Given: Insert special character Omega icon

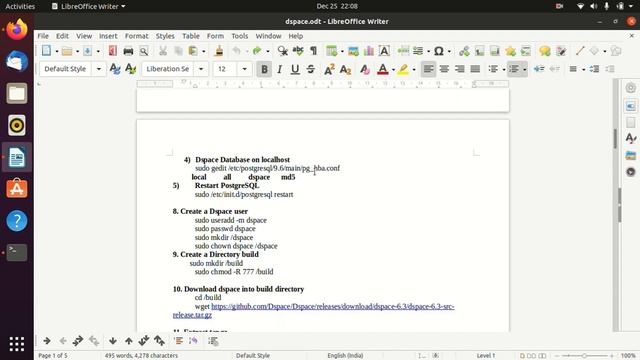Looking at the screenshot, I should coord(439,51).
